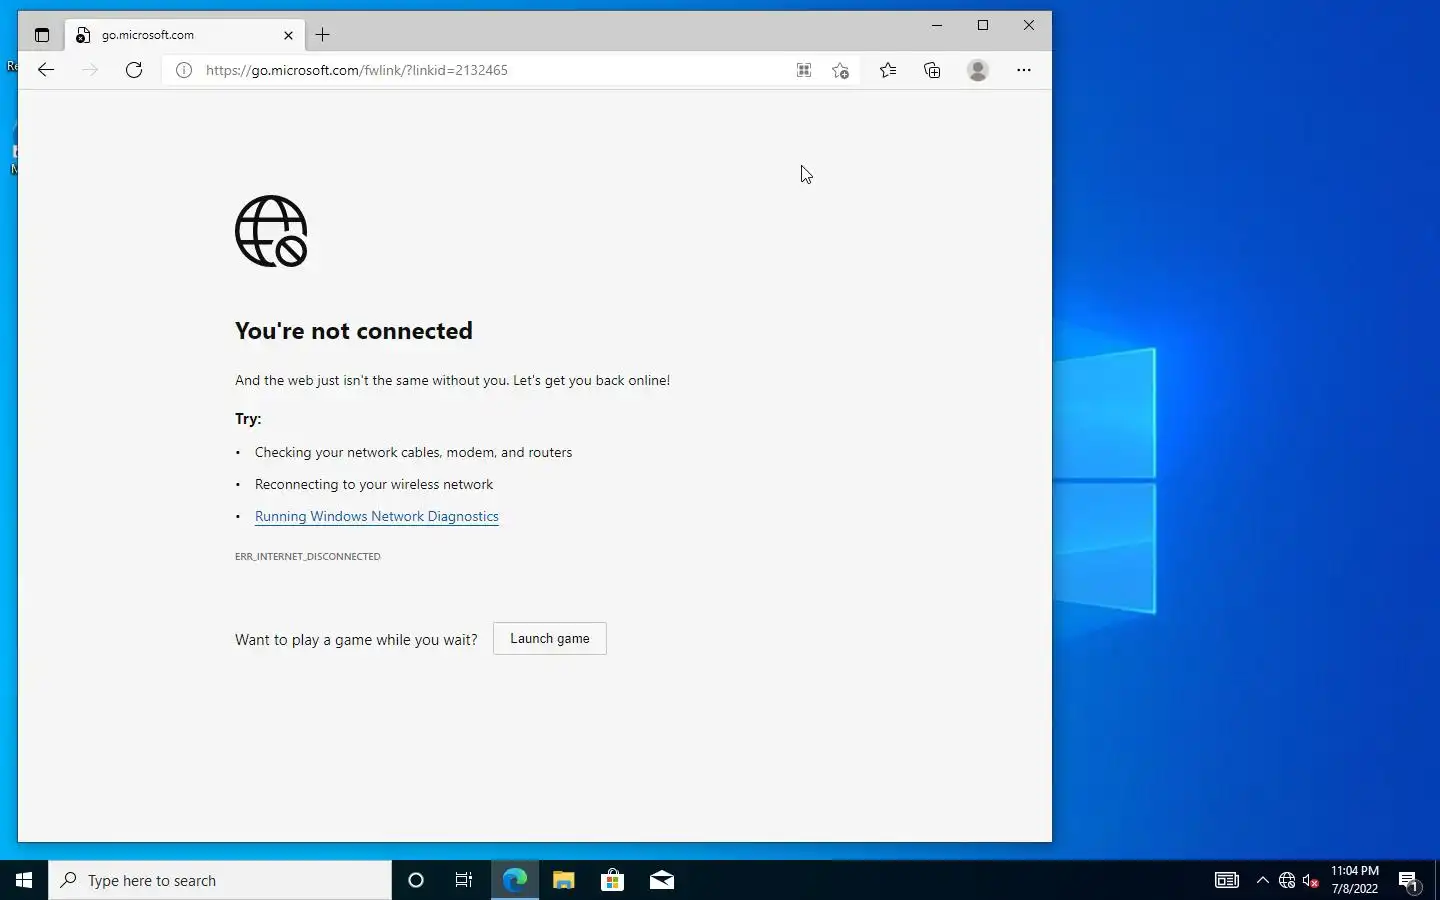Click the ERR_INTERNET_DISCONNECTED error code text
Screen dimensions: 1440x900
pos(308,556)
